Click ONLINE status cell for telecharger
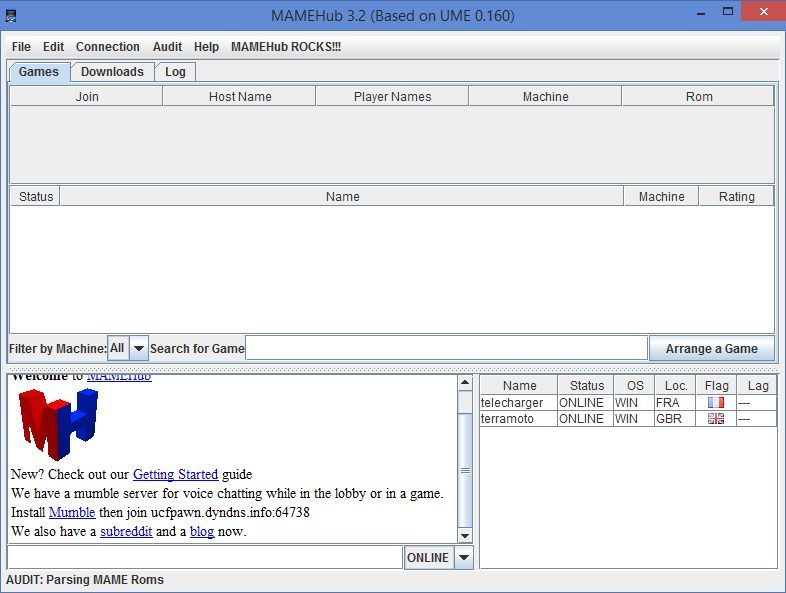Viewport: 786px width, 593px height. pos(585,403)
